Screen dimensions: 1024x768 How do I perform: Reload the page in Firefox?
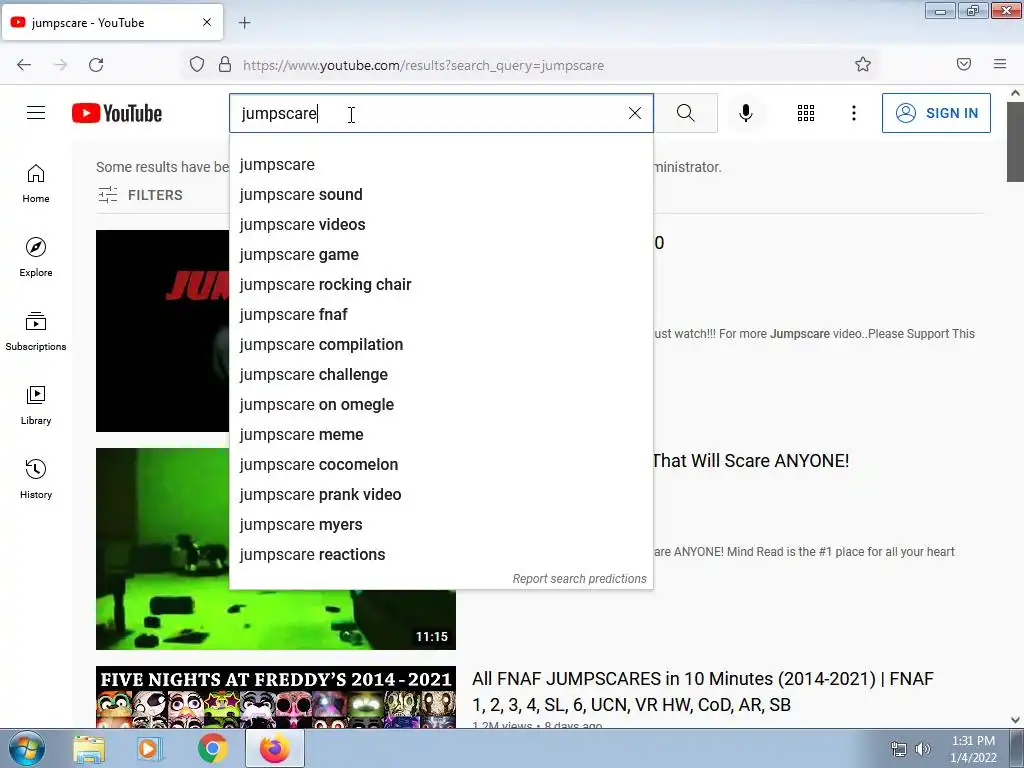[96, 65]
